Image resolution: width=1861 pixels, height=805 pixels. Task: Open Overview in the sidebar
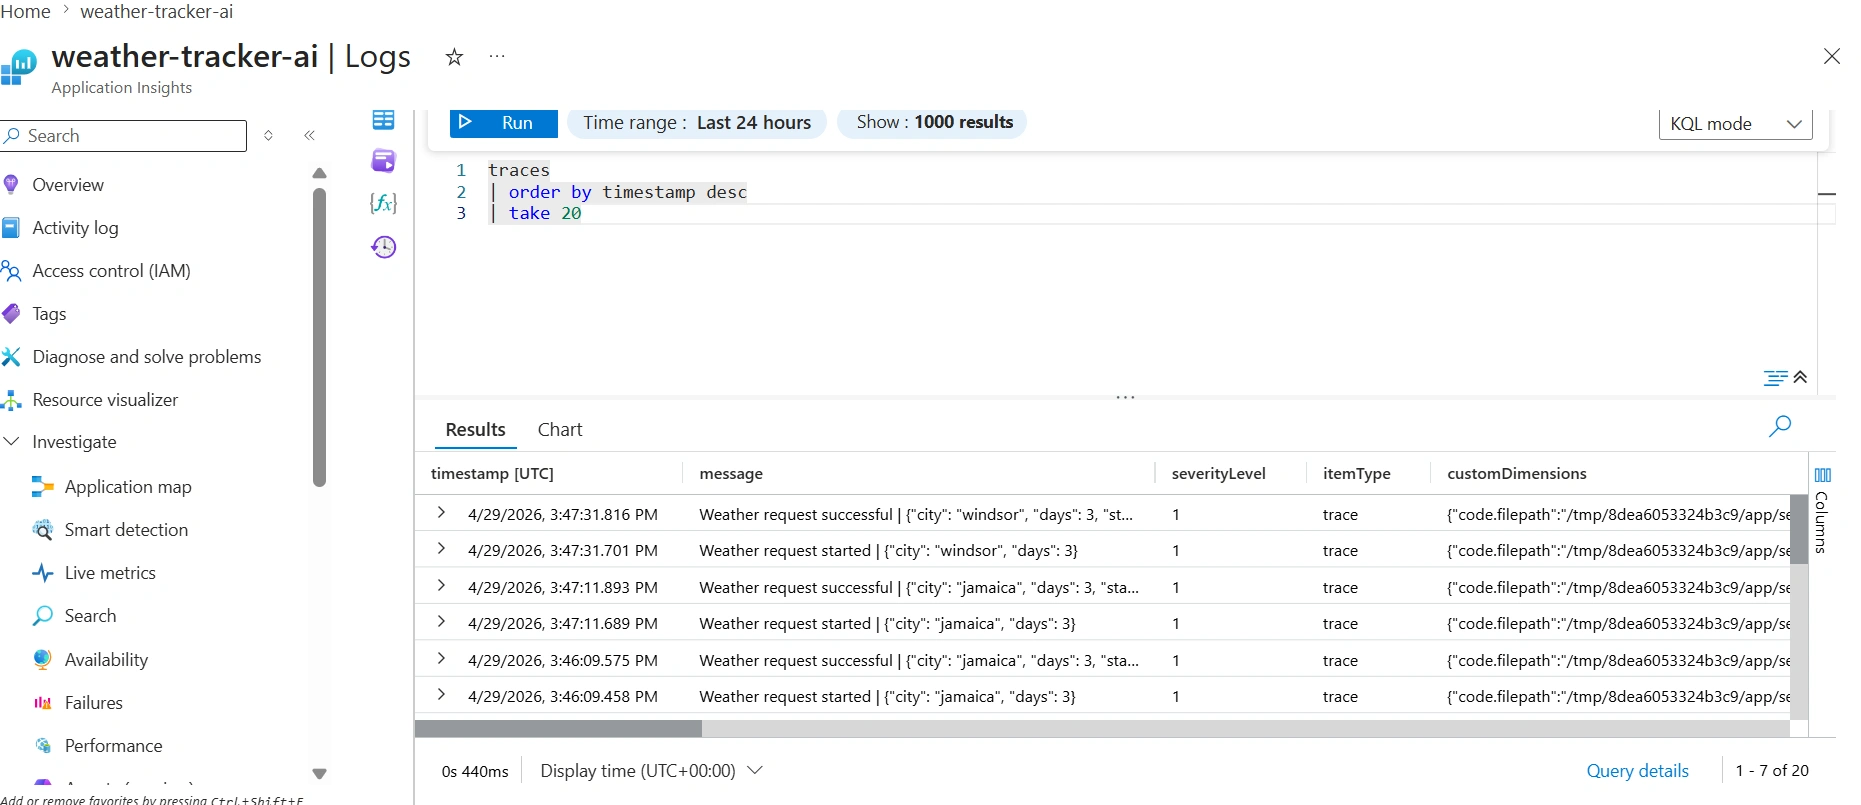[67, 185]
